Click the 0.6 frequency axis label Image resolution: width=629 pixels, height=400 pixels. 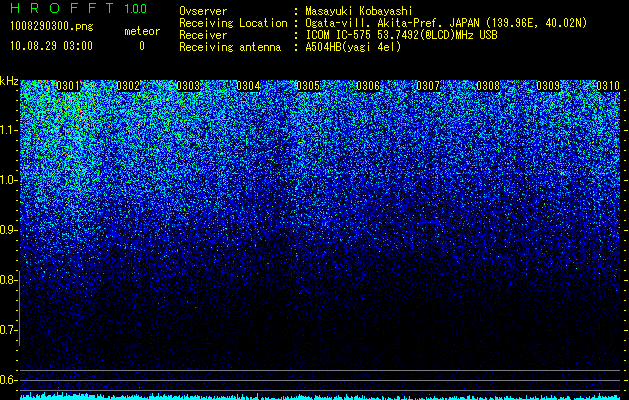8,380
